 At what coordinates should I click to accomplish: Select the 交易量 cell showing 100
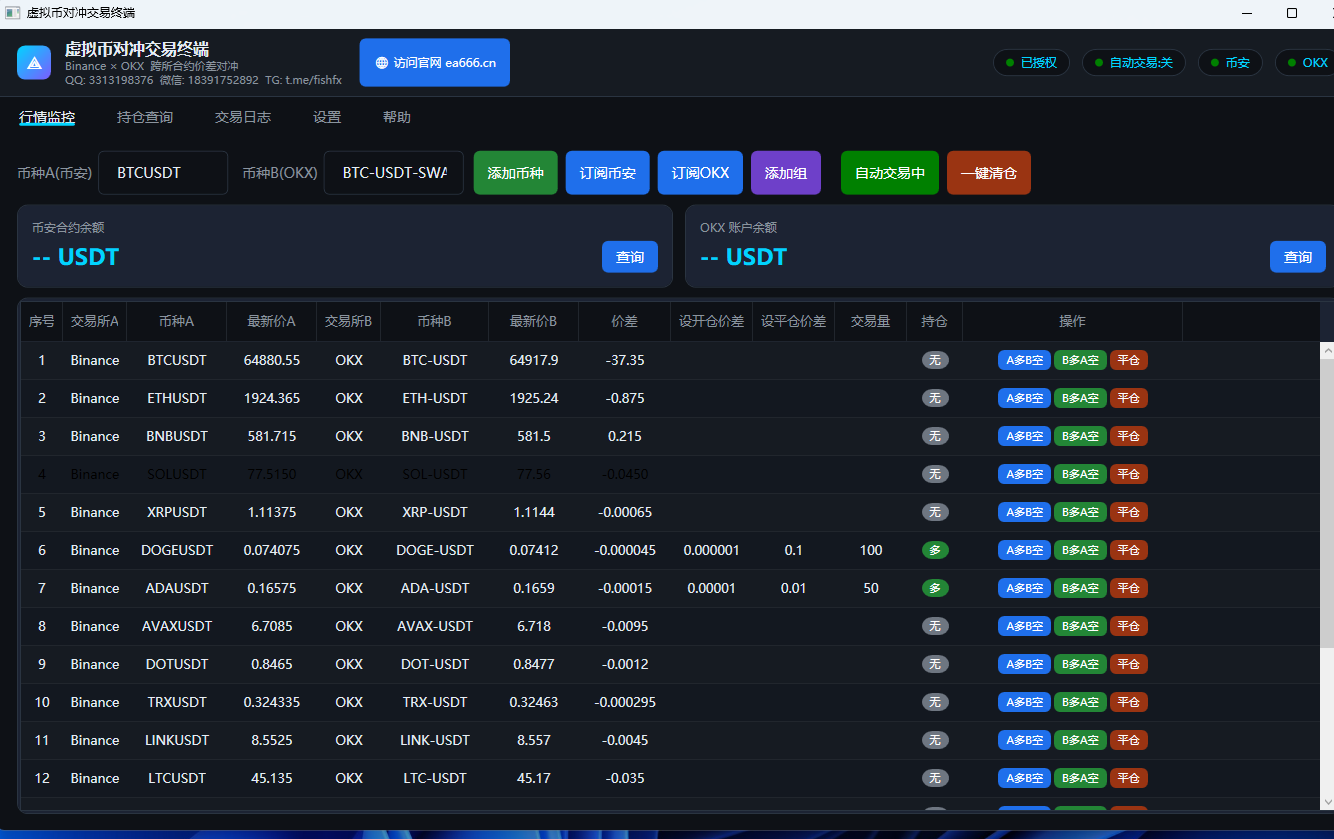pyautogui.click(x=871, y=550)
